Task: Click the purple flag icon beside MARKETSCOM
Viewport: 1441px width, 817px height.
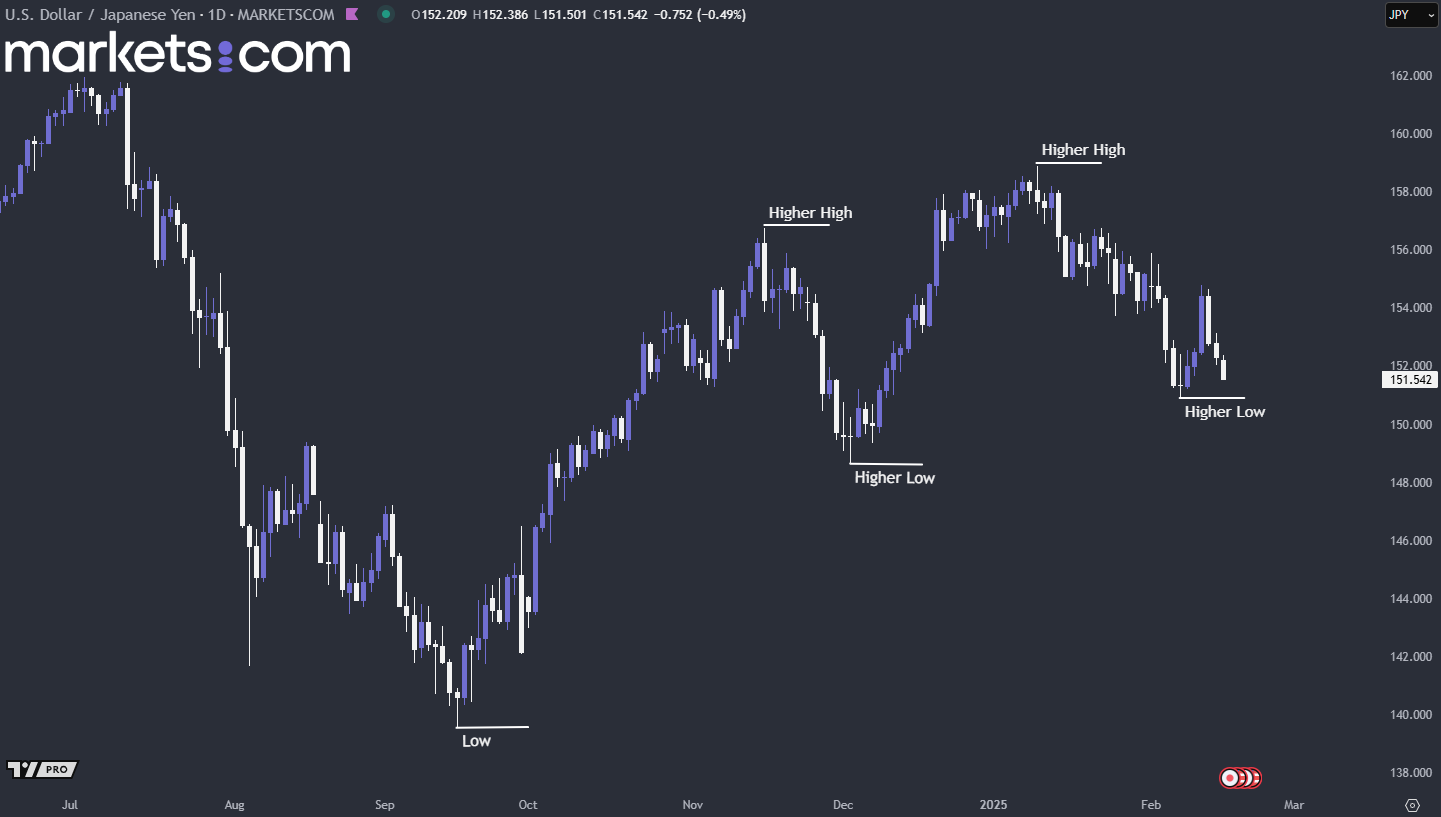Action: click(x=351, y=15)
